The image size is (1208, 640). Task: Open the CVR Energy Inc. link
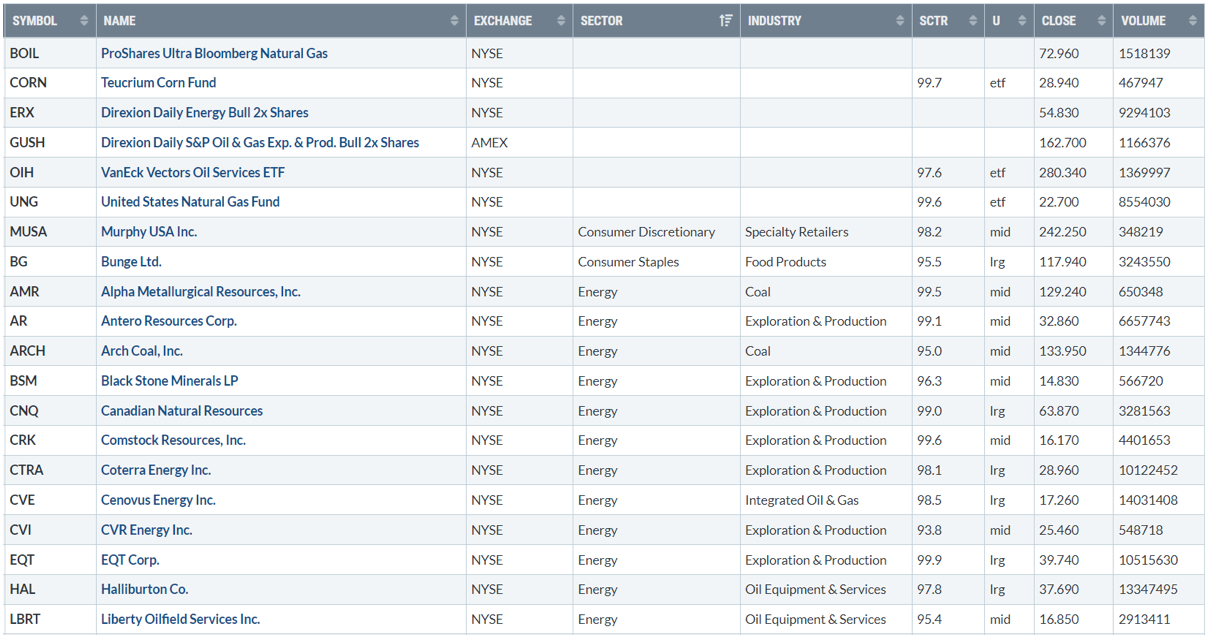coord(147,530)
